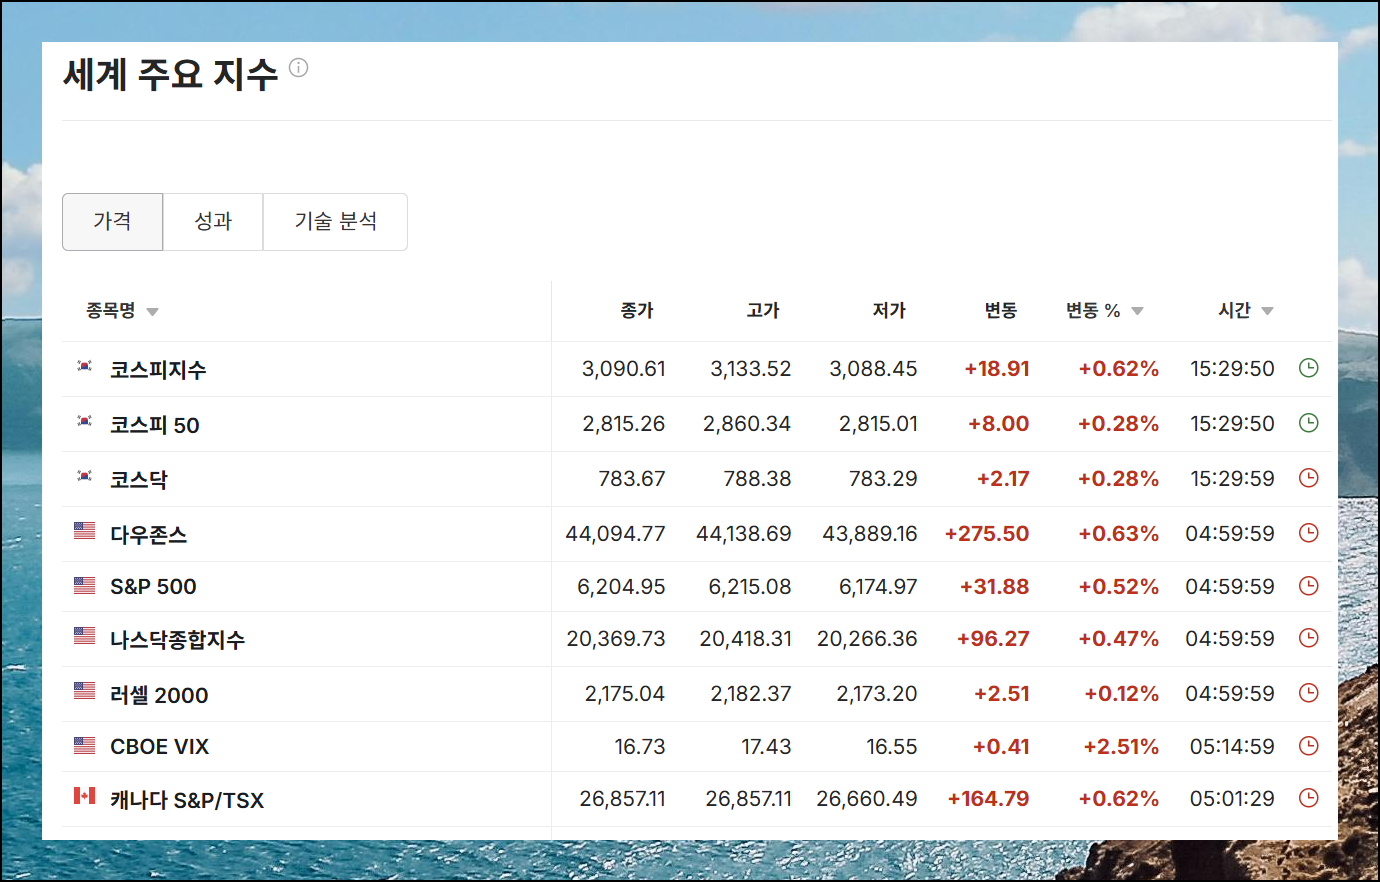Viewport: 1380px width, 882px height.
Task: Click the US flag next to CBOE VIX
Action: click(85, 745)
